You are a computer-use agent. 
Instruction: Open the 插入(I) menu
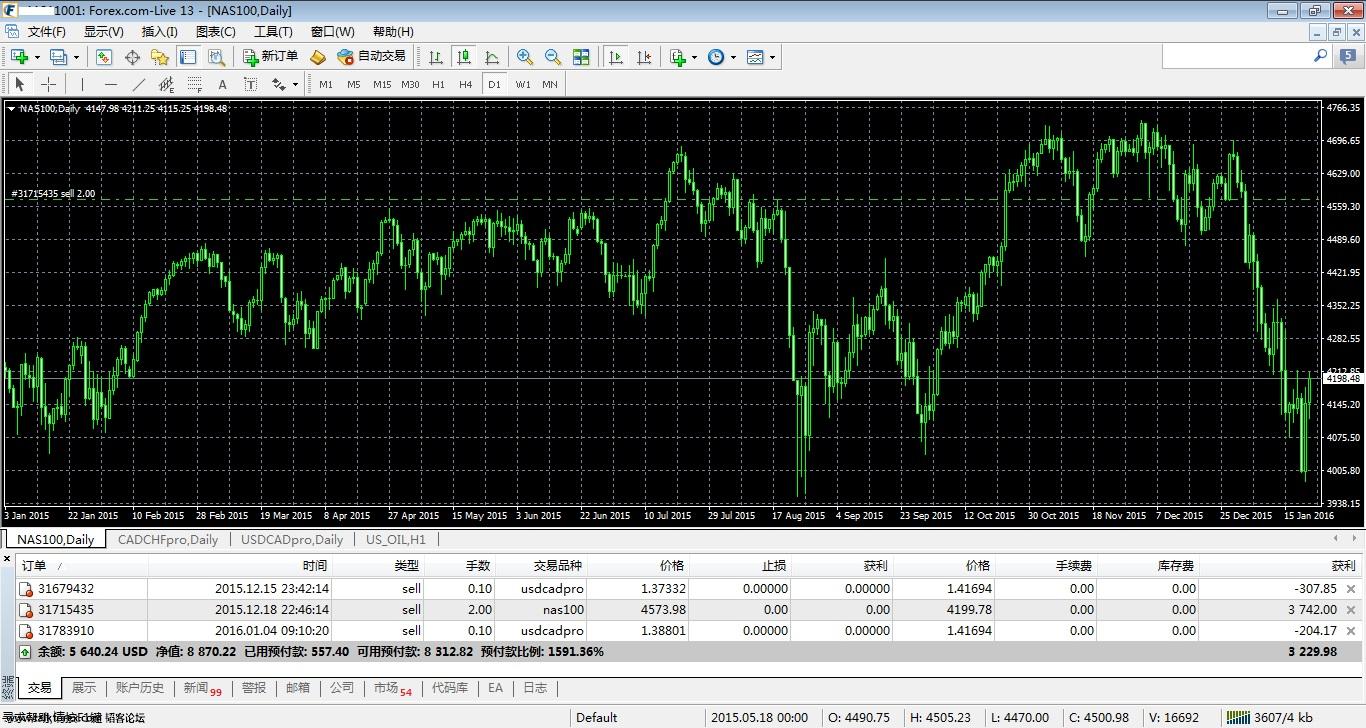(159, 31)
